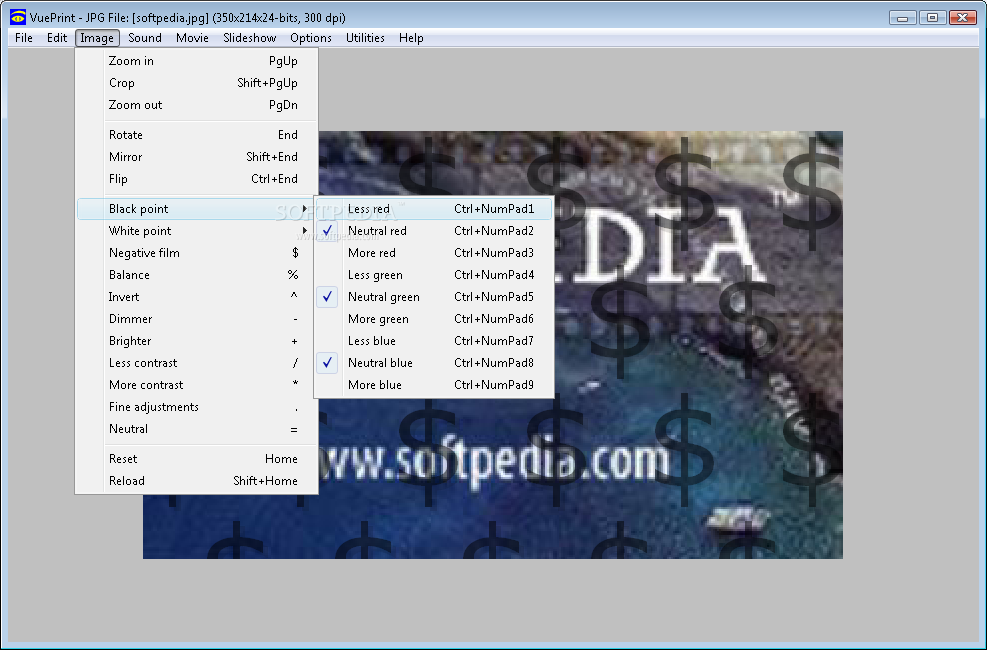
Task: Minimize the VuePrint window
Action: pos(903,18)
